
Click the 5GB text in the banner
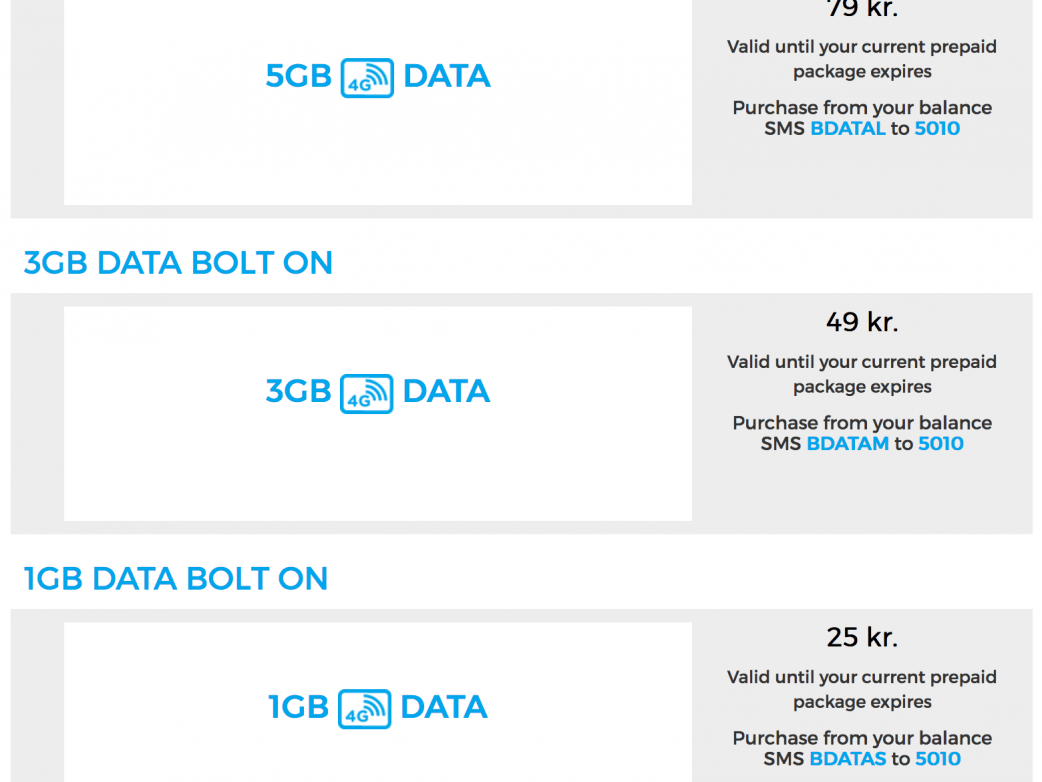tap(298, 77)
